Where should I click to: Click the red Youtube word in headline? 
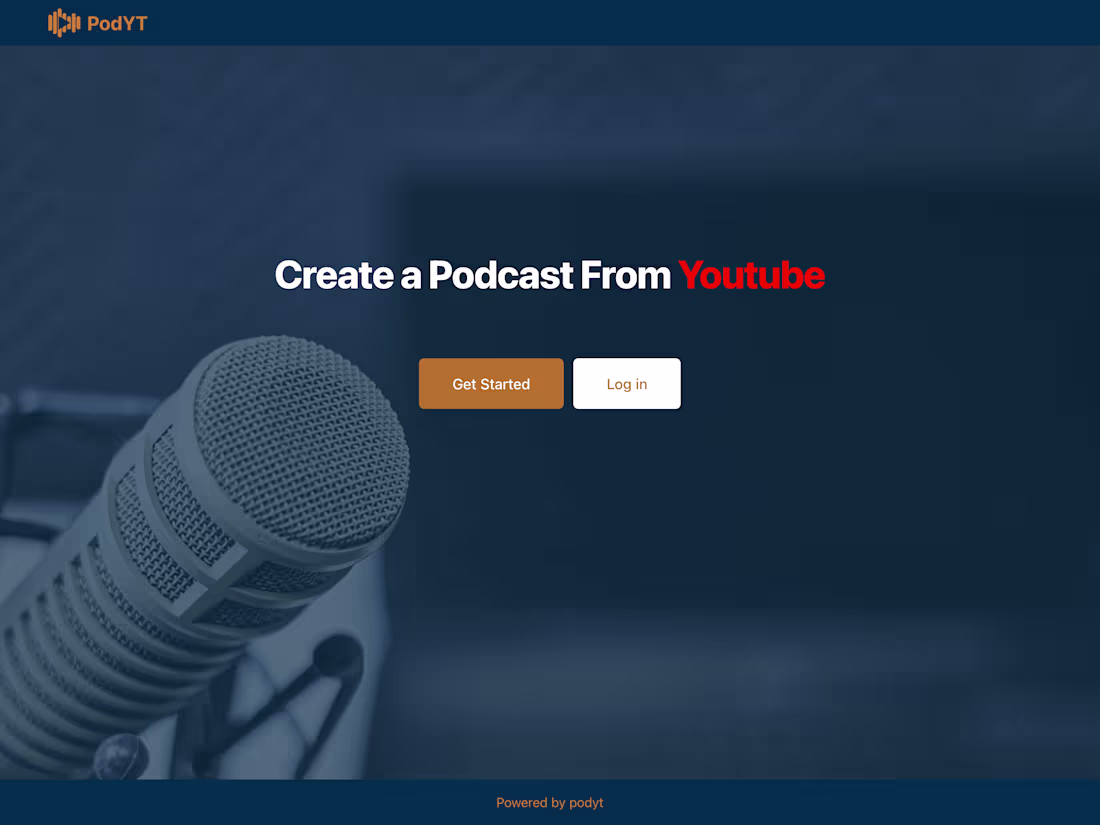pos(751,275)
